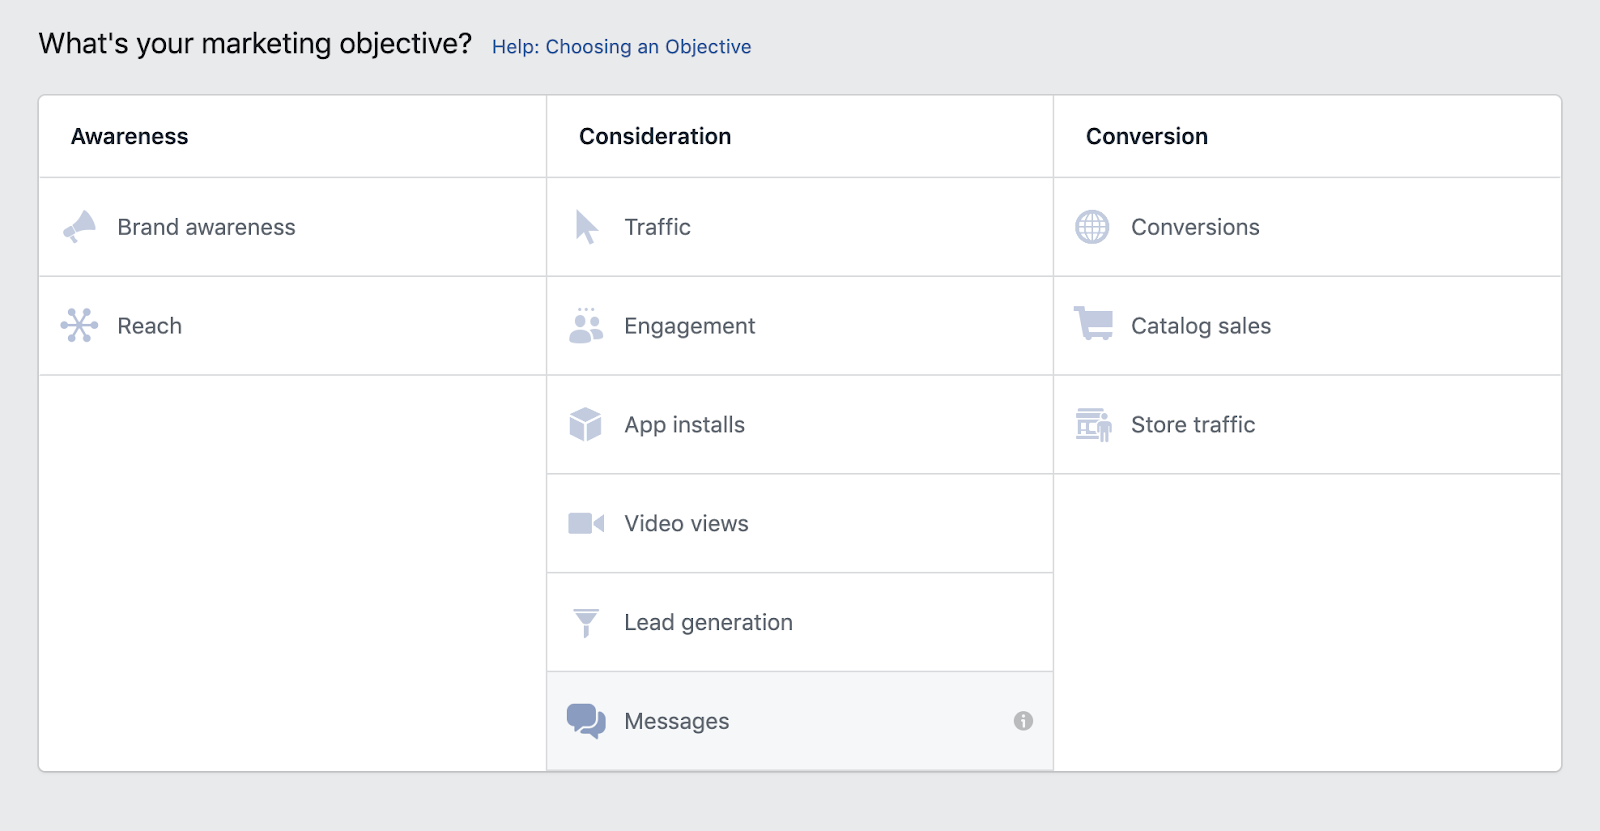Click the Reach network icon
The height and width of the screenshot is (831, 1600).
pos(79,326)
